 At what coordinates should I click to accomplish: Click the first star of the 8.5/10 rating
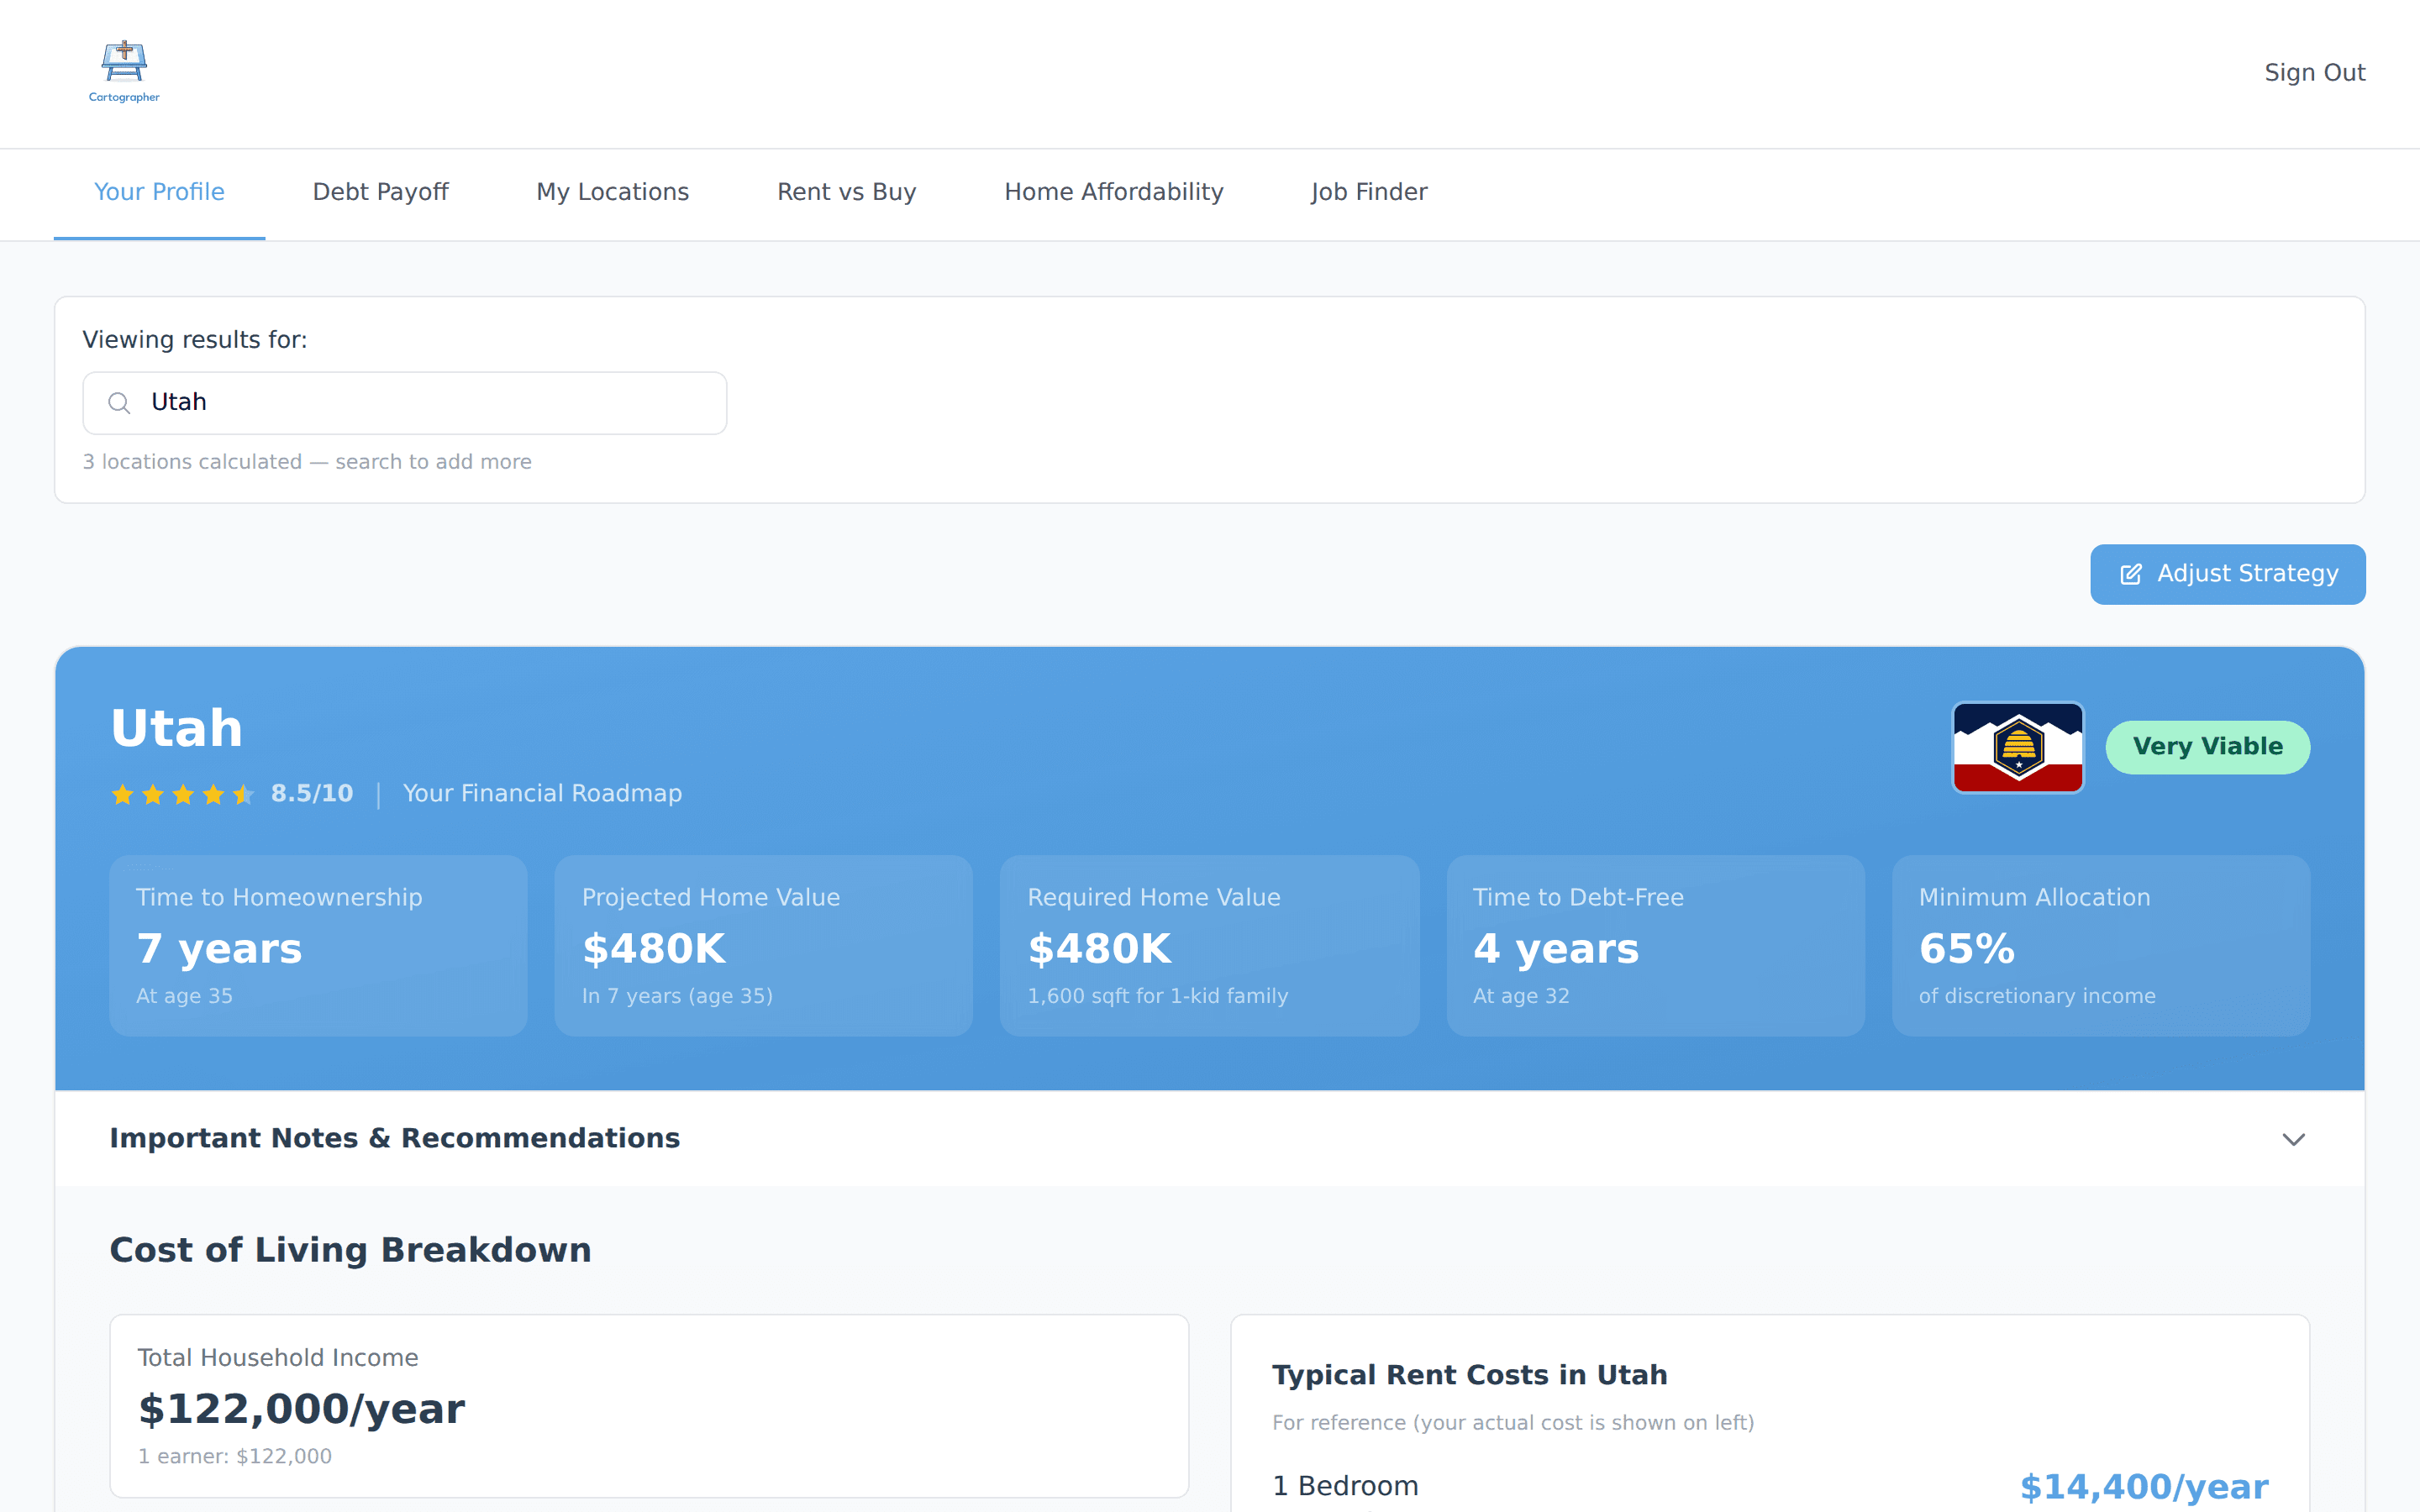coord(122,793)
